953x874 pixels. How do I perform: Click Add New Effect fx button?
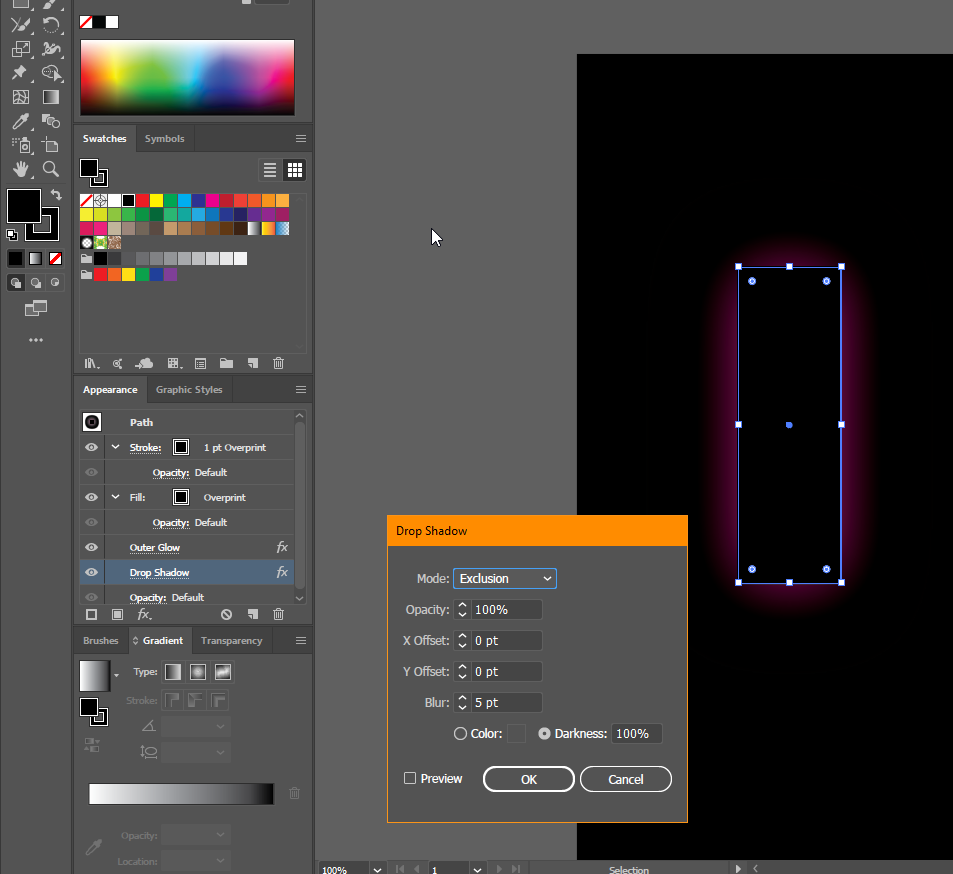coord(145,614)
